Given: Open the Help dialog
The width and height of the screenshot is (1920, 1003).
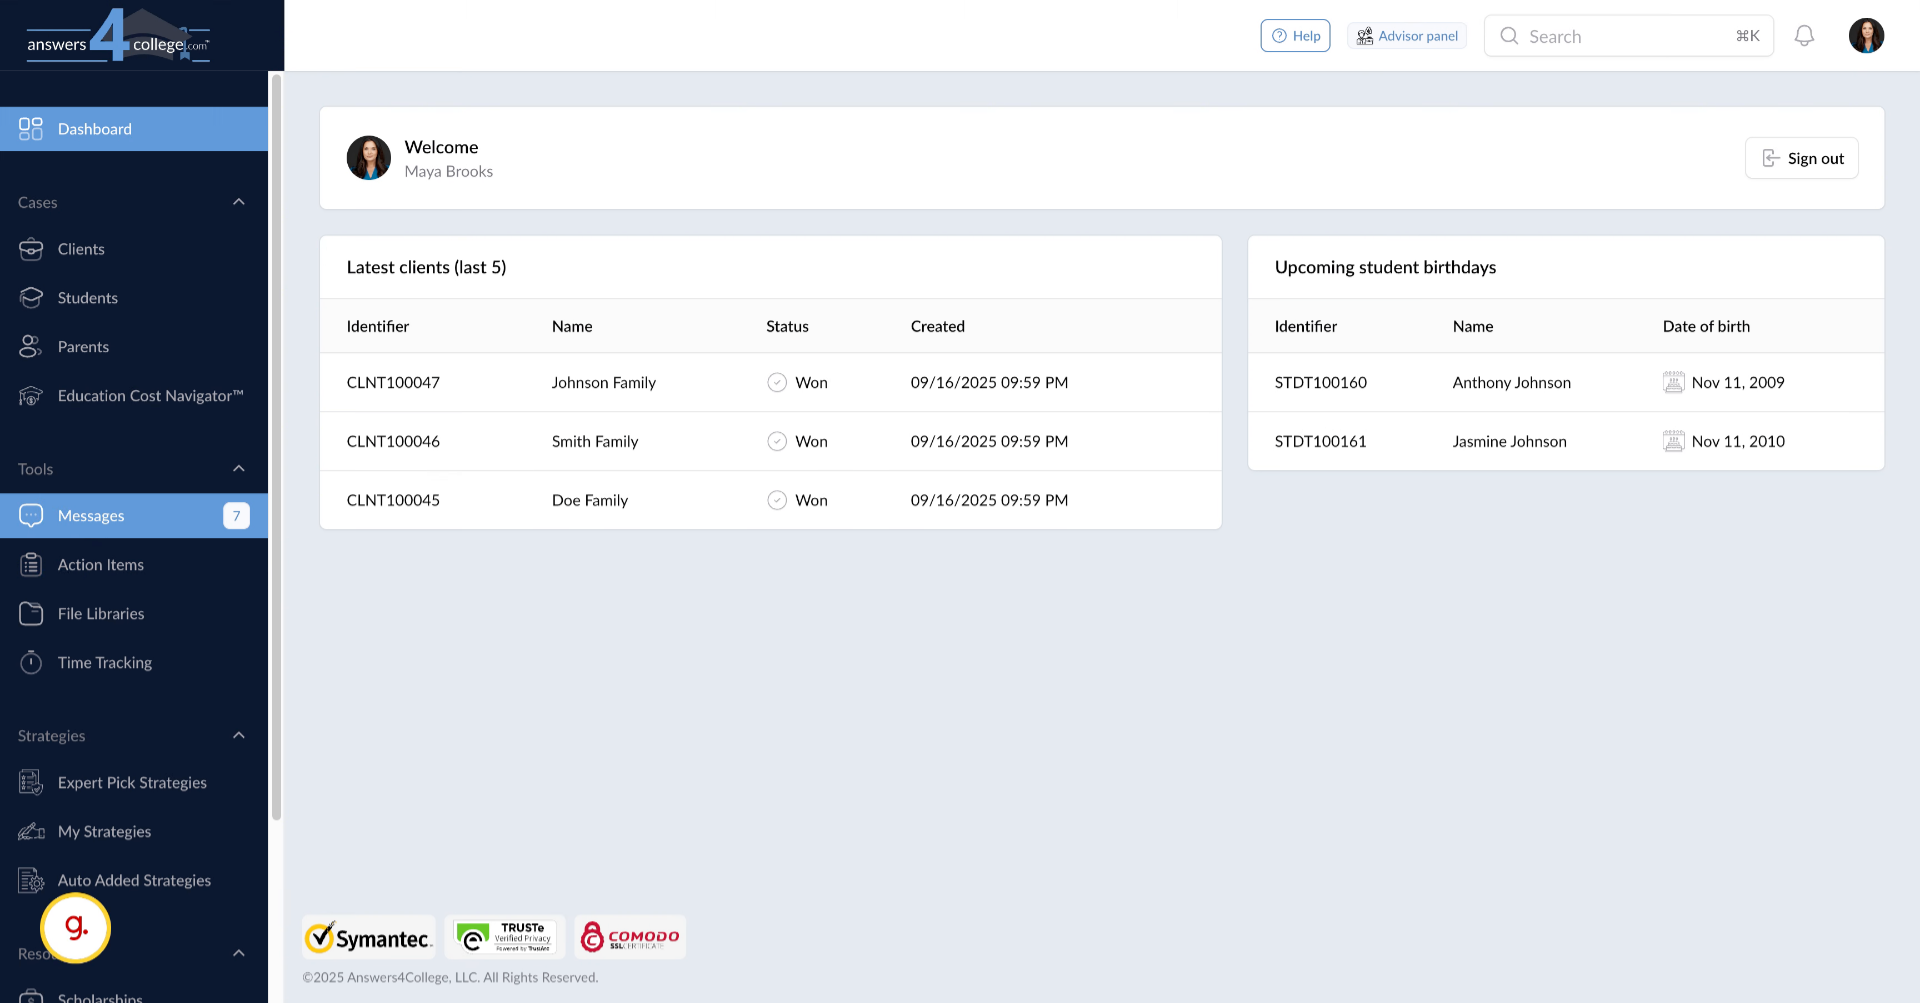Looking at the screenshot, I should tap(1295, 35).
